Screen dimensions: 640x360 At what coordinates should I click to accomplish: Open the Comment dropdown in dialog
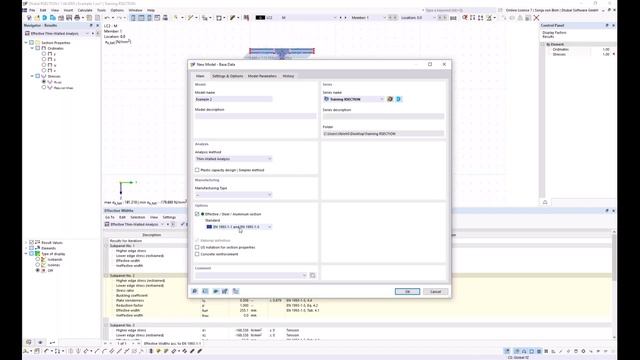point(251,276)
